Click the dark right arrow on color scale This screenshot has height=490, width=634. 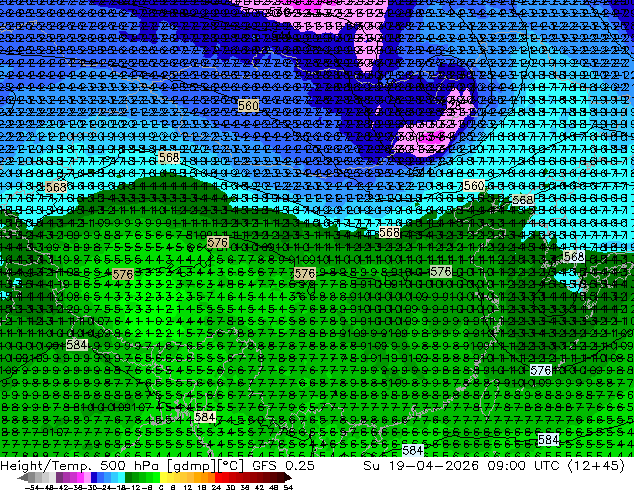[x=288, y=478]
